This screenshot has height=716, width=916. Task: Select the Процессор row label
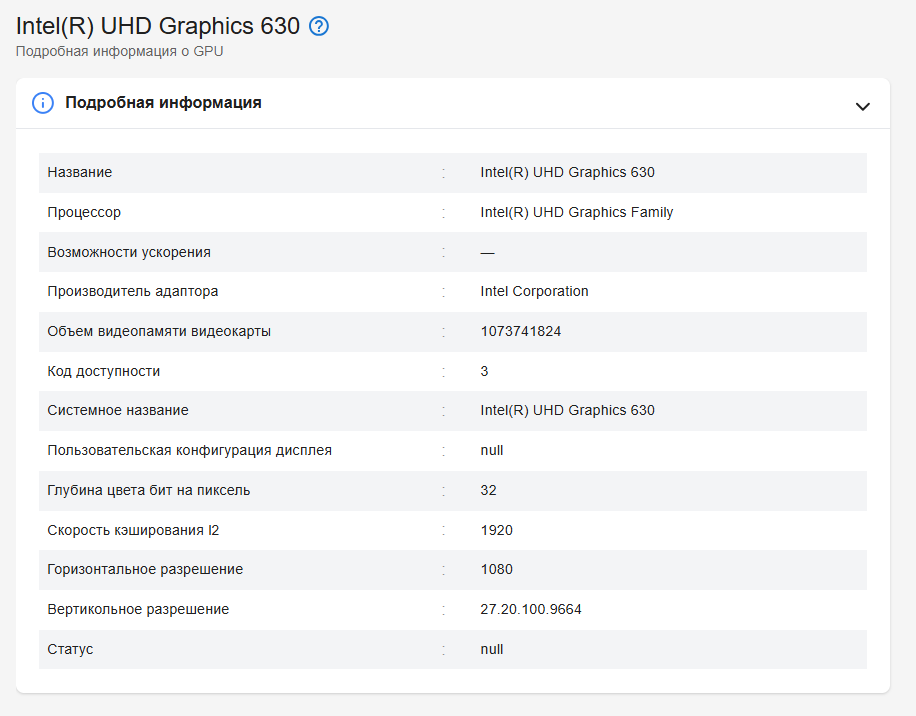[x=84, y=212]
